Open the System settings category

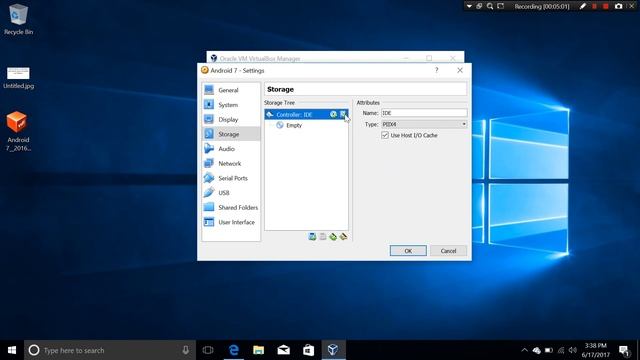(x=231, y=104)
